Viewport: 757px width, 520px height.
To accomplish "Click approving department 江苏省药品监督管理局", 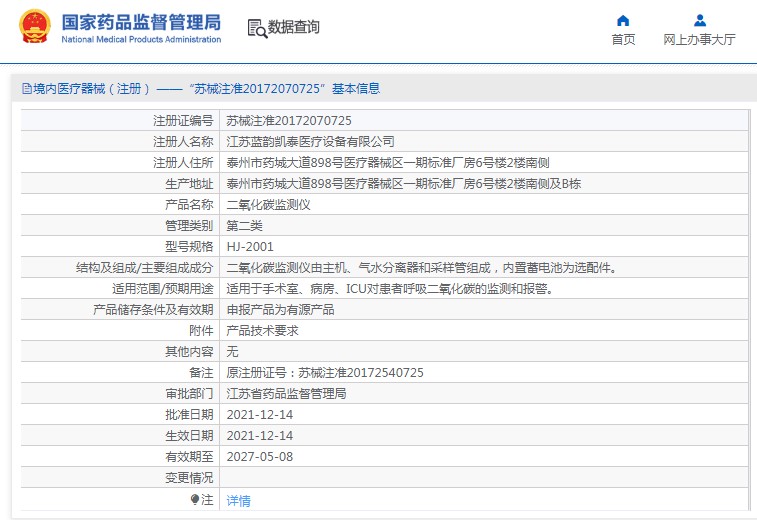I will [286, 394].
